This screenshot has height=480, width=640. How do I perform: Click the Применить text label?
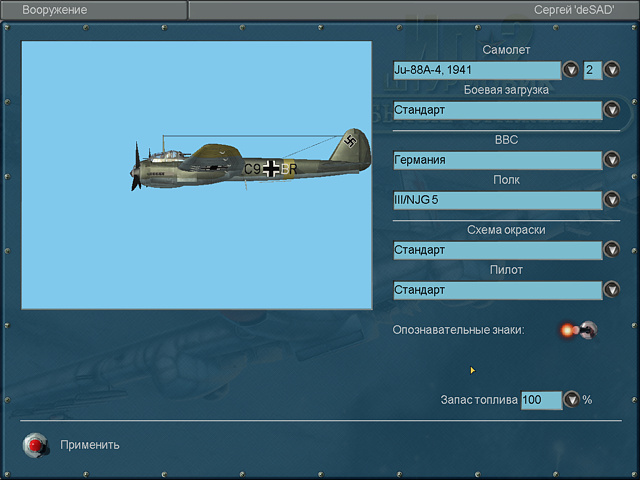[x=90, y=445]
